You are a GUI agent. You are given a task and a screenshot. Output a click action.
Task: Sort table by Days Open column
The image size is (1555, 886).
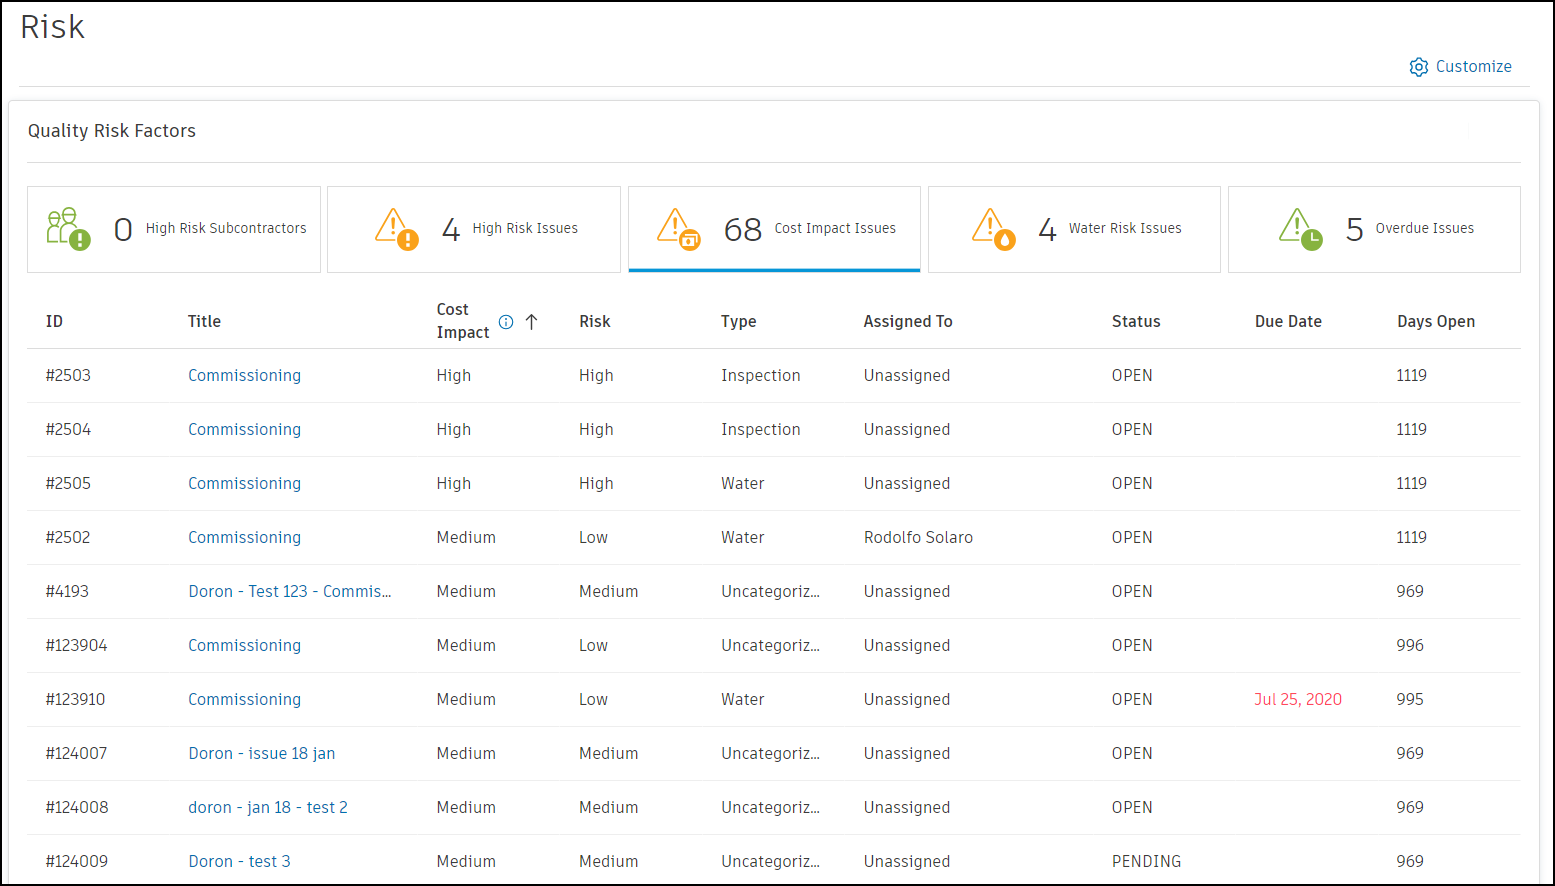point(1435,322)
